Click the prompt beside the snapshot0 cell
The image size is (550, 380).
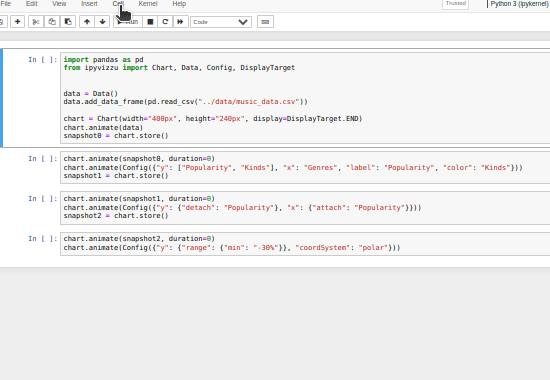tap(42, 159)
